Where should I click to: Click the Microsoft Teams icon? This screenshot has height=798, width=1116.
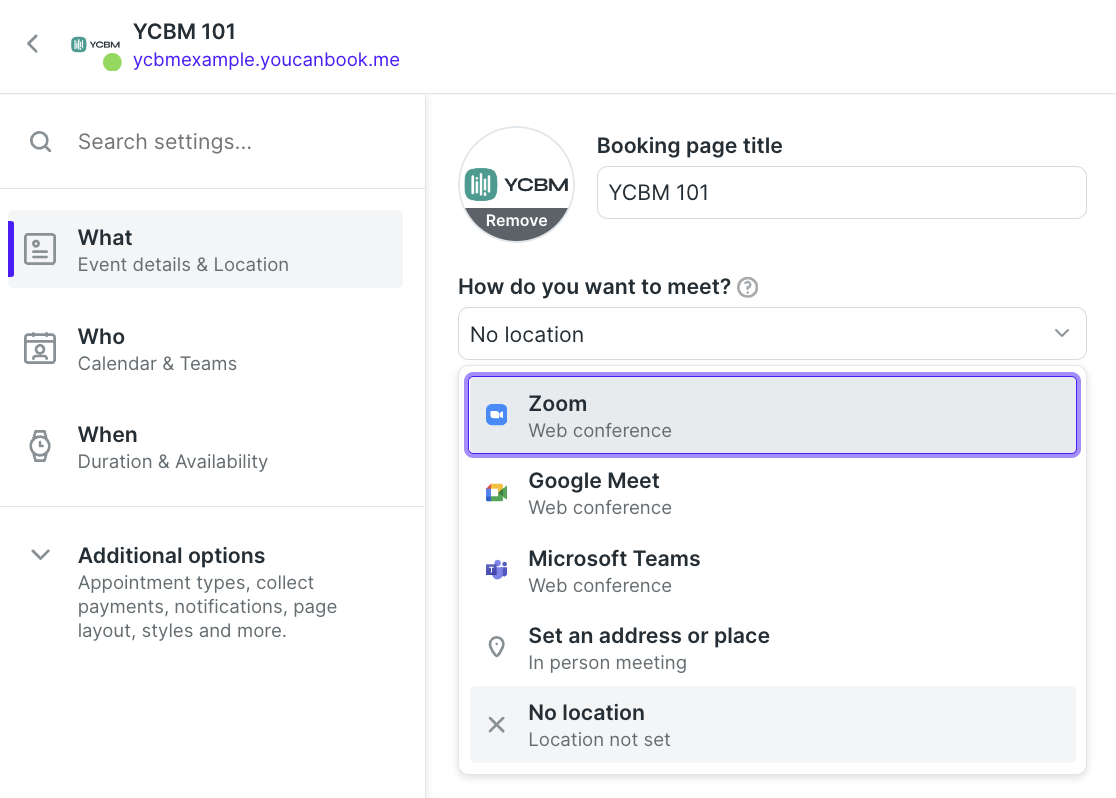497,569
